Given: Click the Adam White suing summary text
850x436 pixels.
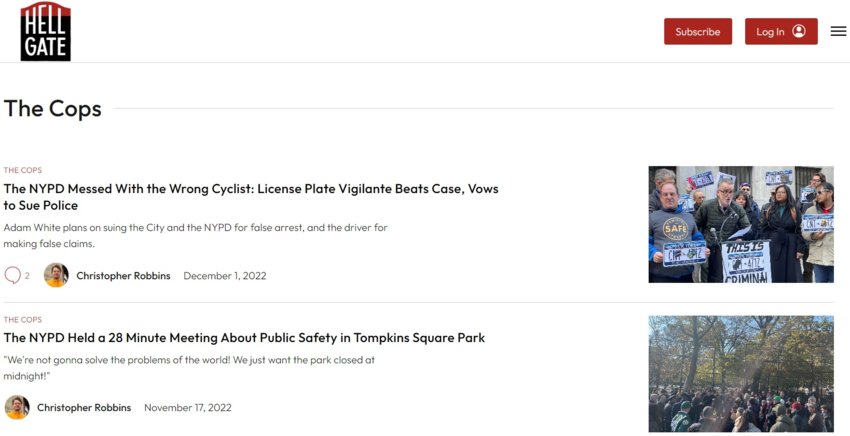Looking at the screenshot, I should coord(195,235).
